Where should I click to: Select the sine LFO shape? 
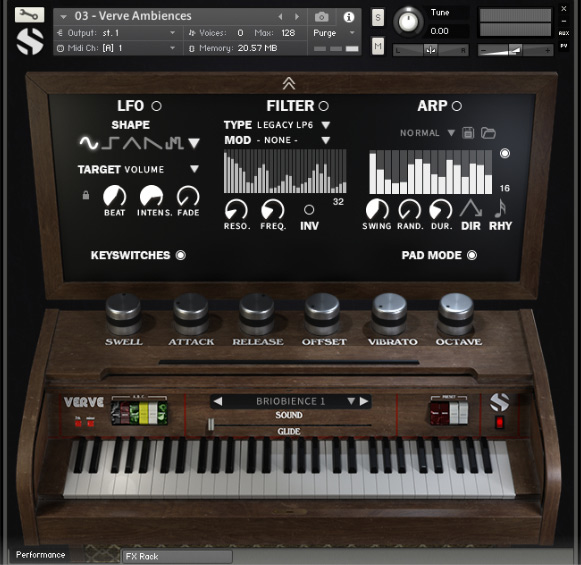point(89,143)
